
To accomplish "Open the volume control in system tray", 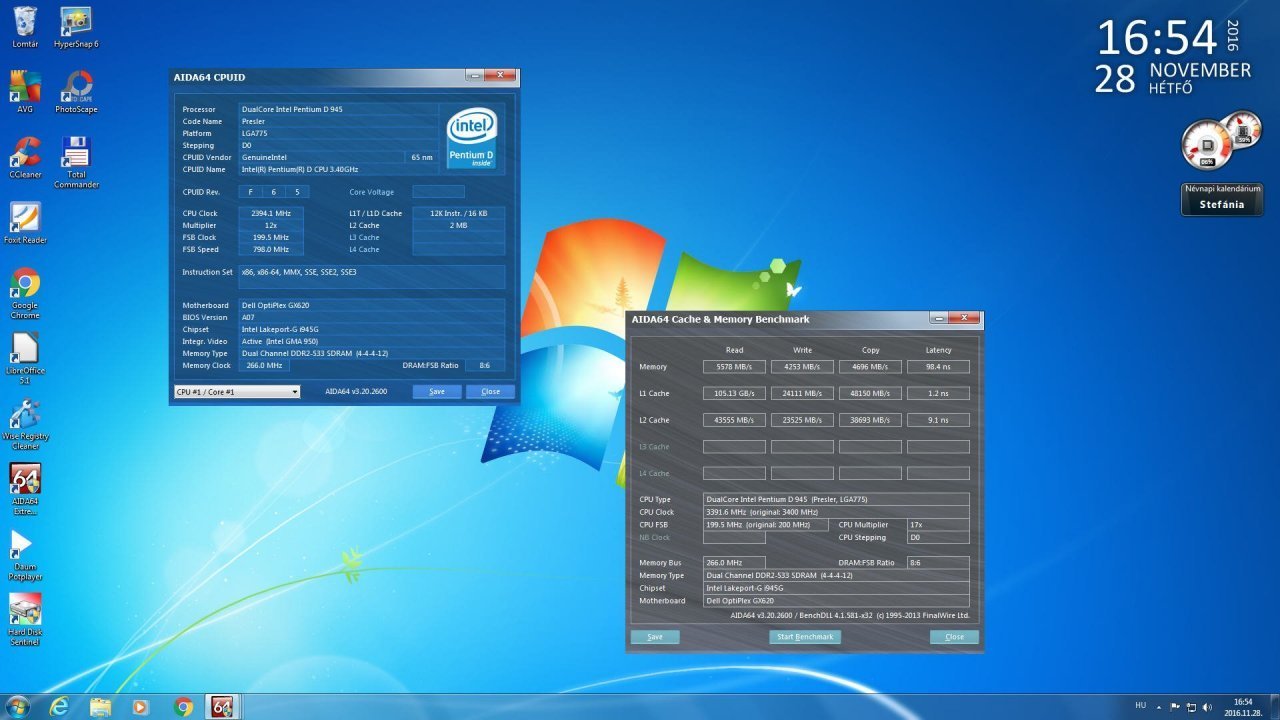I will (x=1207, y=707).
